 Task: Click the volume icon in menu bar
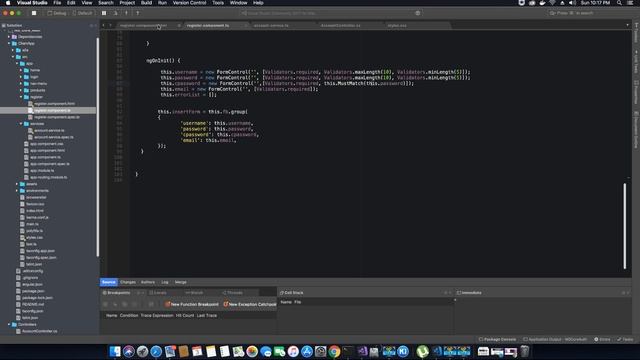pyautogui.click(x=572, y=3)
